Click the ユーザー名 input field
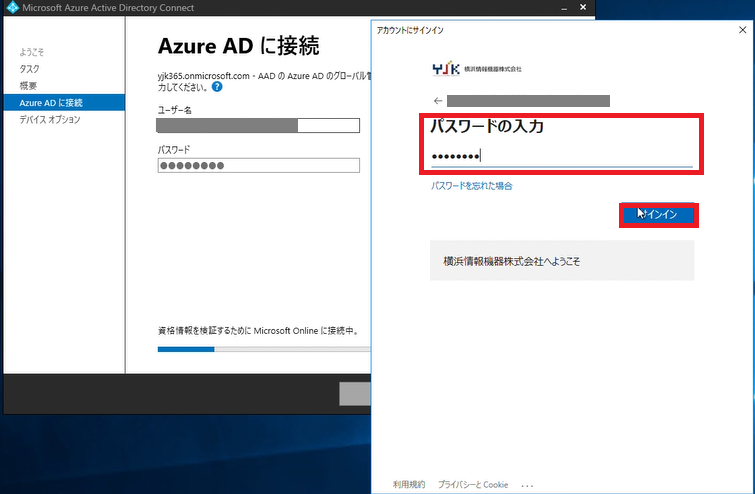 258,126
